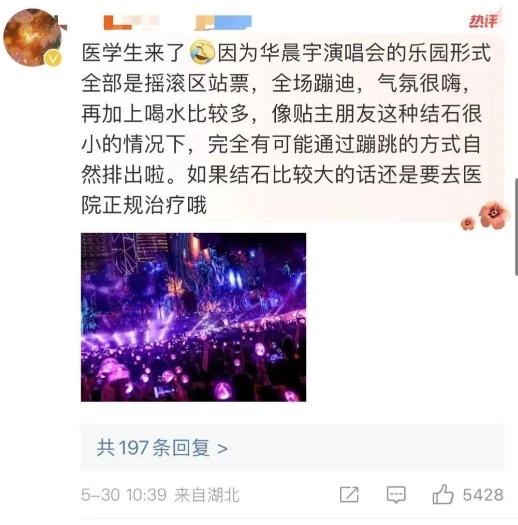Reply using the speech bubble icon
This screenshot has width=518, height=525.
(396, 495)
